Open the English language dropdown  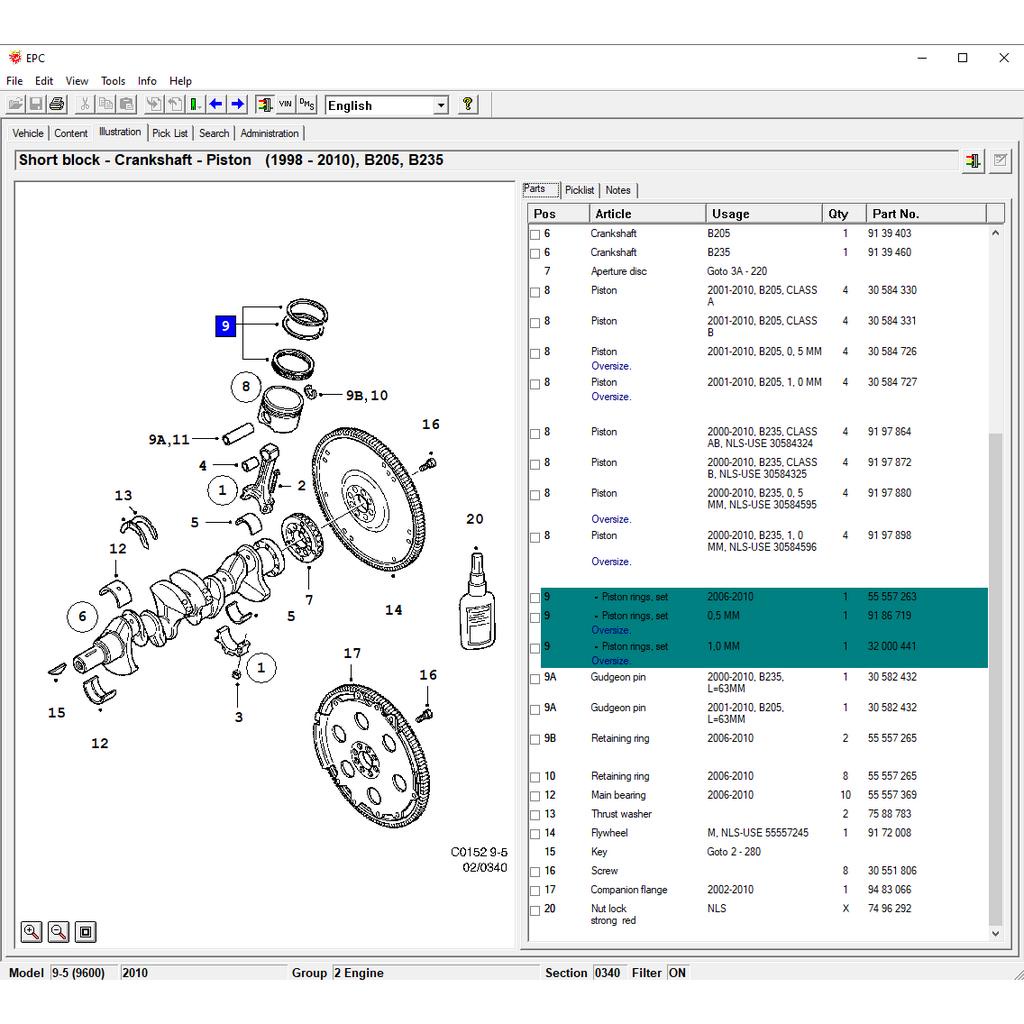pyautogui.click(x=441, y=105)
